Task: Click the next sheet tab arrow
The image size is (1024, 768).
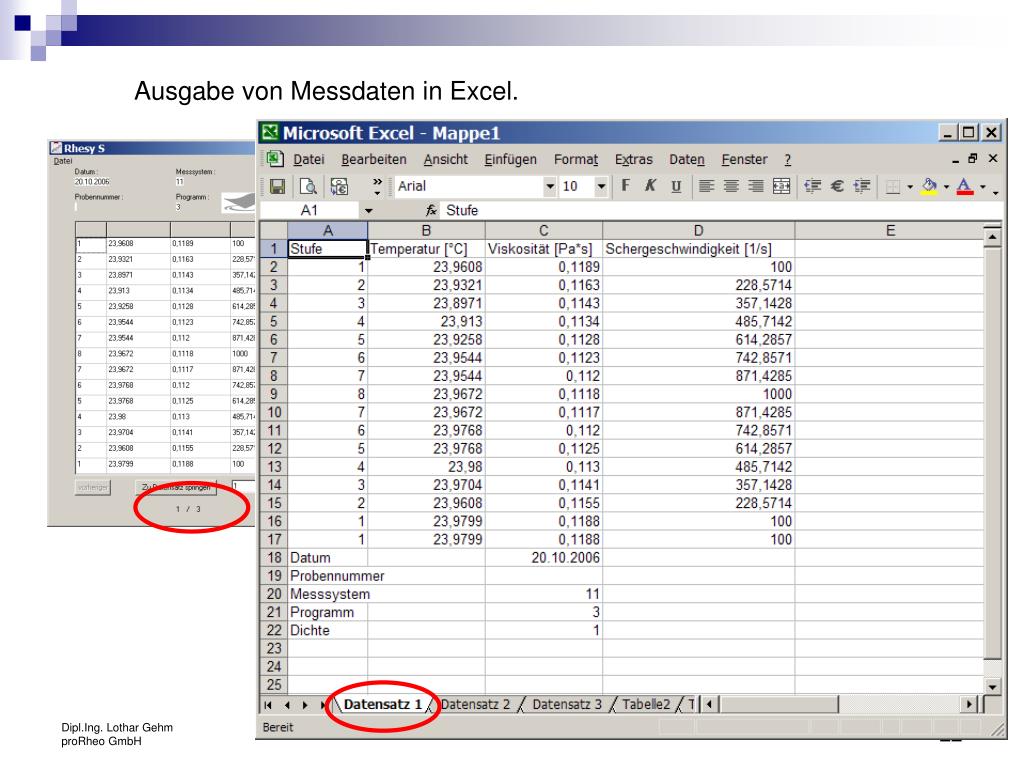Action: coord(305,705)
